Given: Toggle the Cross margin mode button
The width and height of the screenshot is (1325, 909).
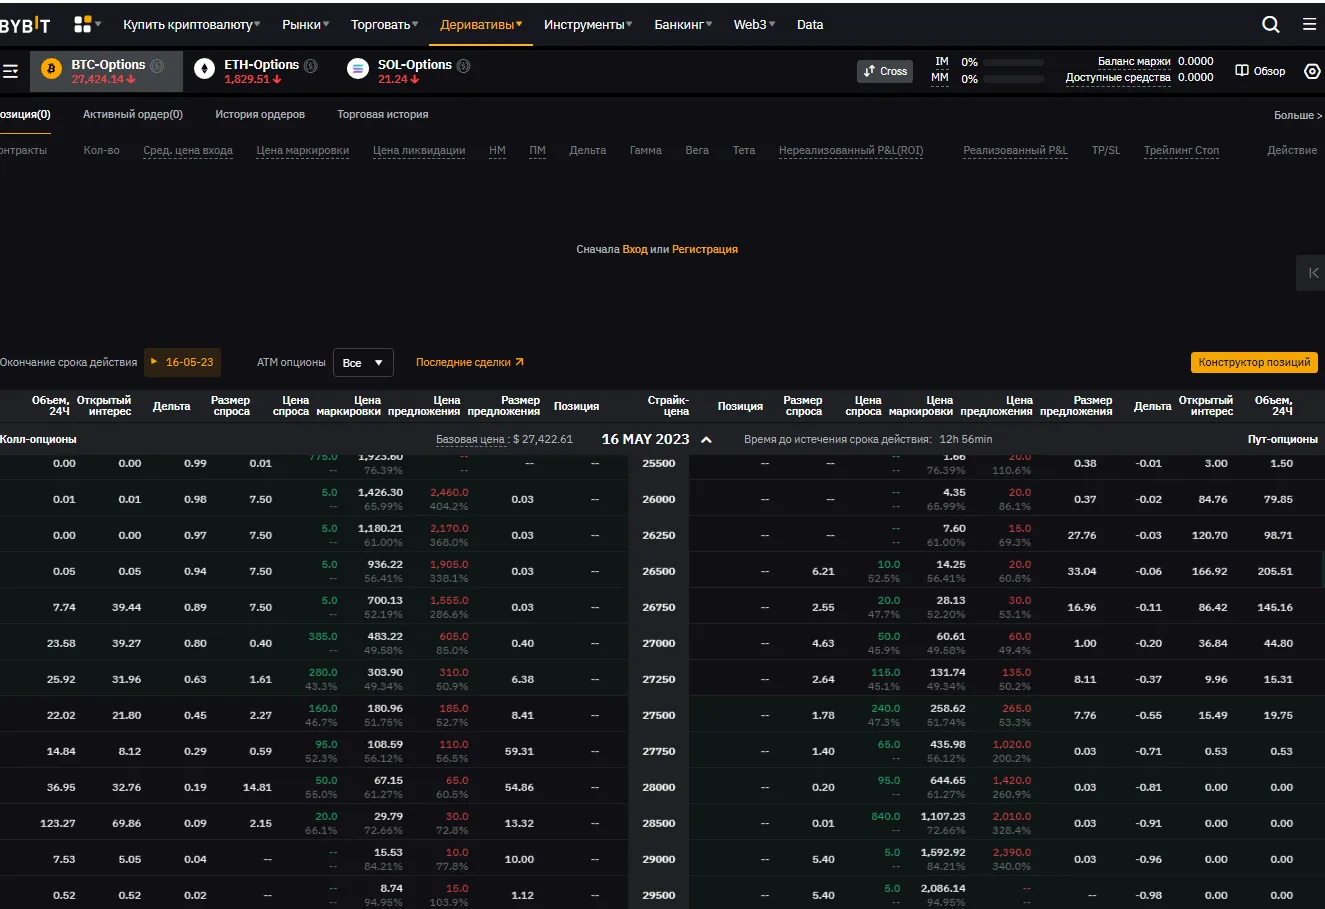Looking at the screenshot, I should click(x=884, y=71).
